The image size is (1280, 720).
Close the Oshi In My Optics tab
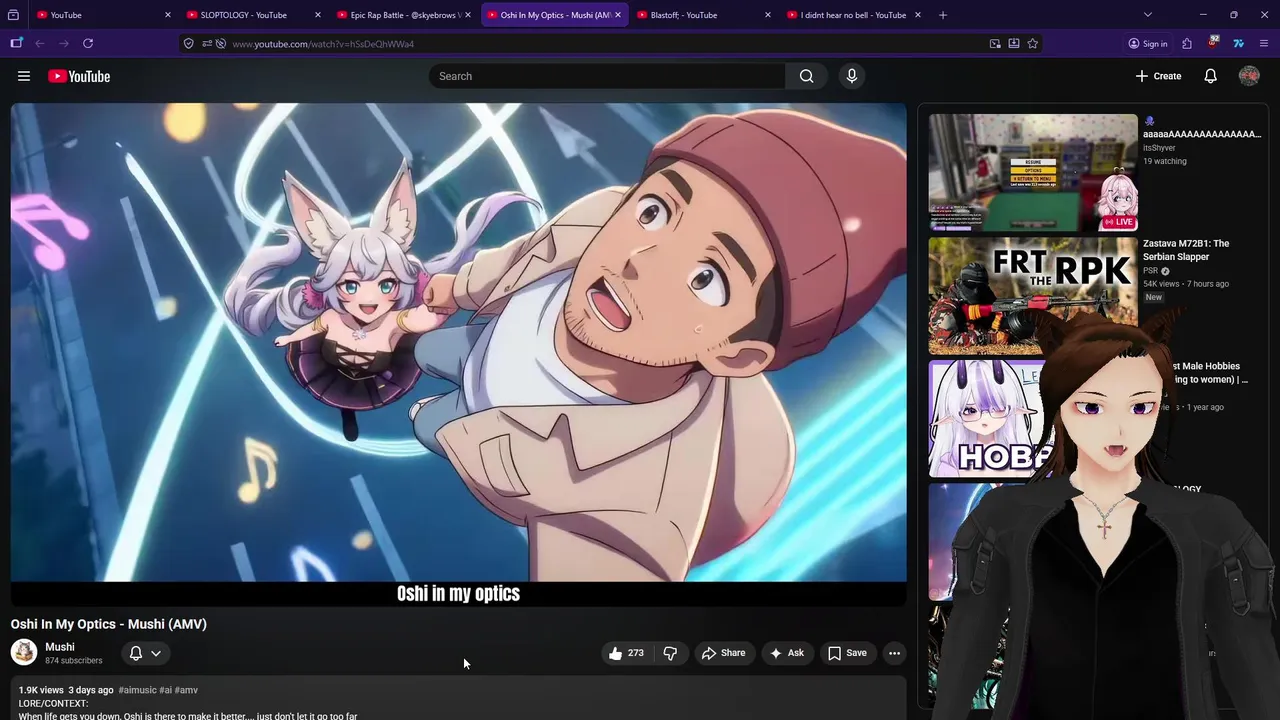(617, 15)
